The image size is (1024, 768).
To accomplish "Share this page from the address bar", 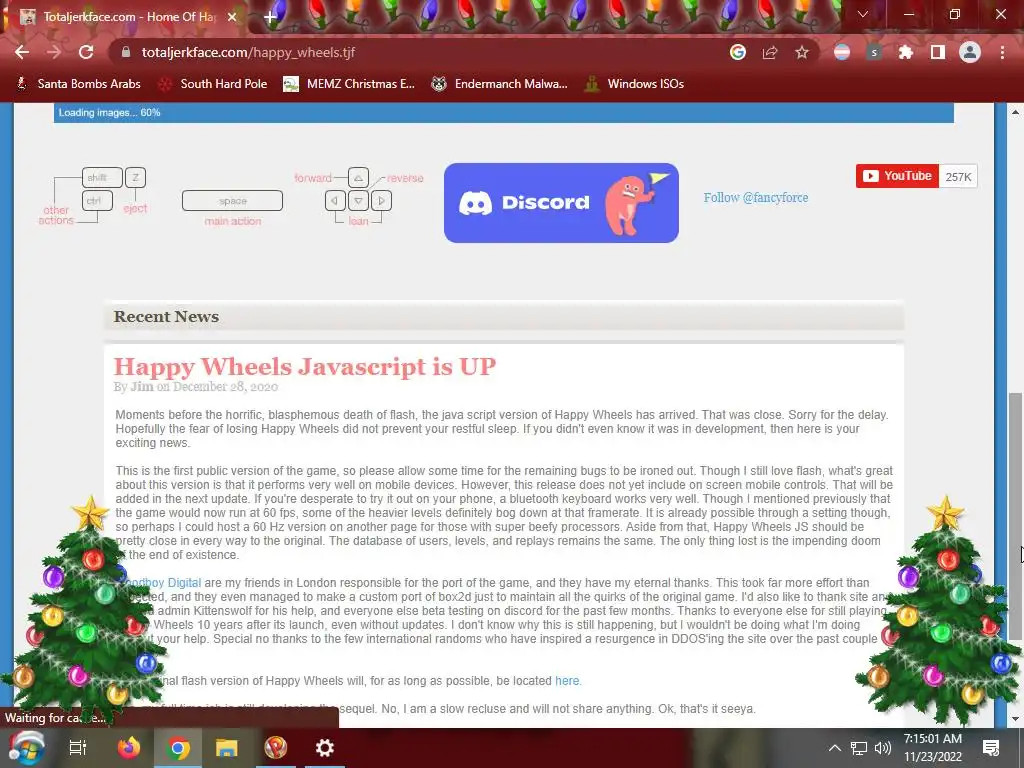I will tap(770, 52).
